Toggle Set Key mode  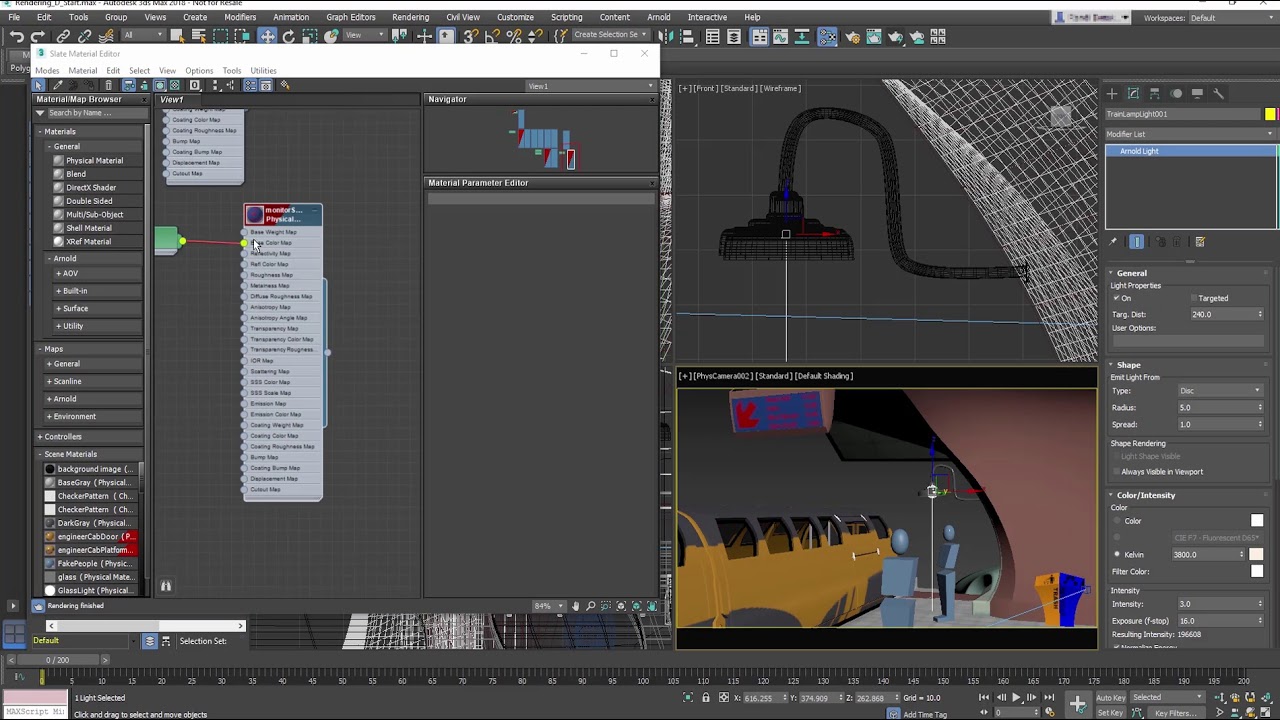1111,713
